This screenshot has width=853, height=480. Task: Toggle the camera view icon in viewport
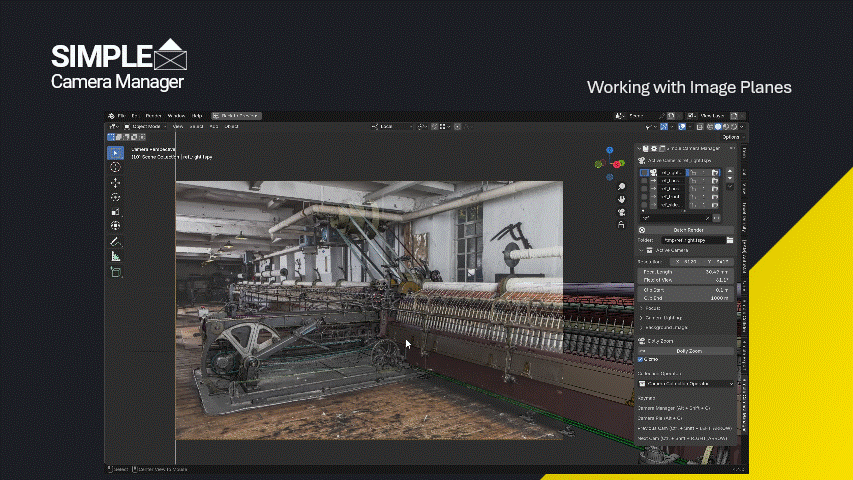click(621, 212)
